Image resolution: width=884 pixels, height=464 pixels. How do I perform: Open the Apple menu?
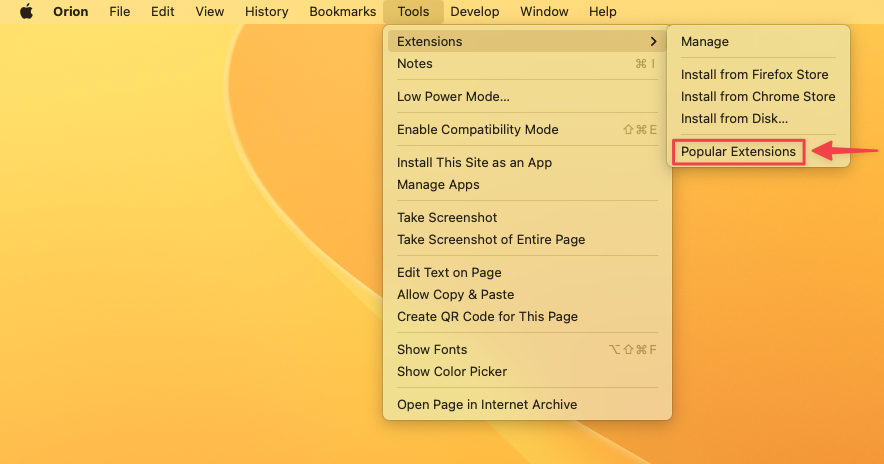click(x=26, y=11)
